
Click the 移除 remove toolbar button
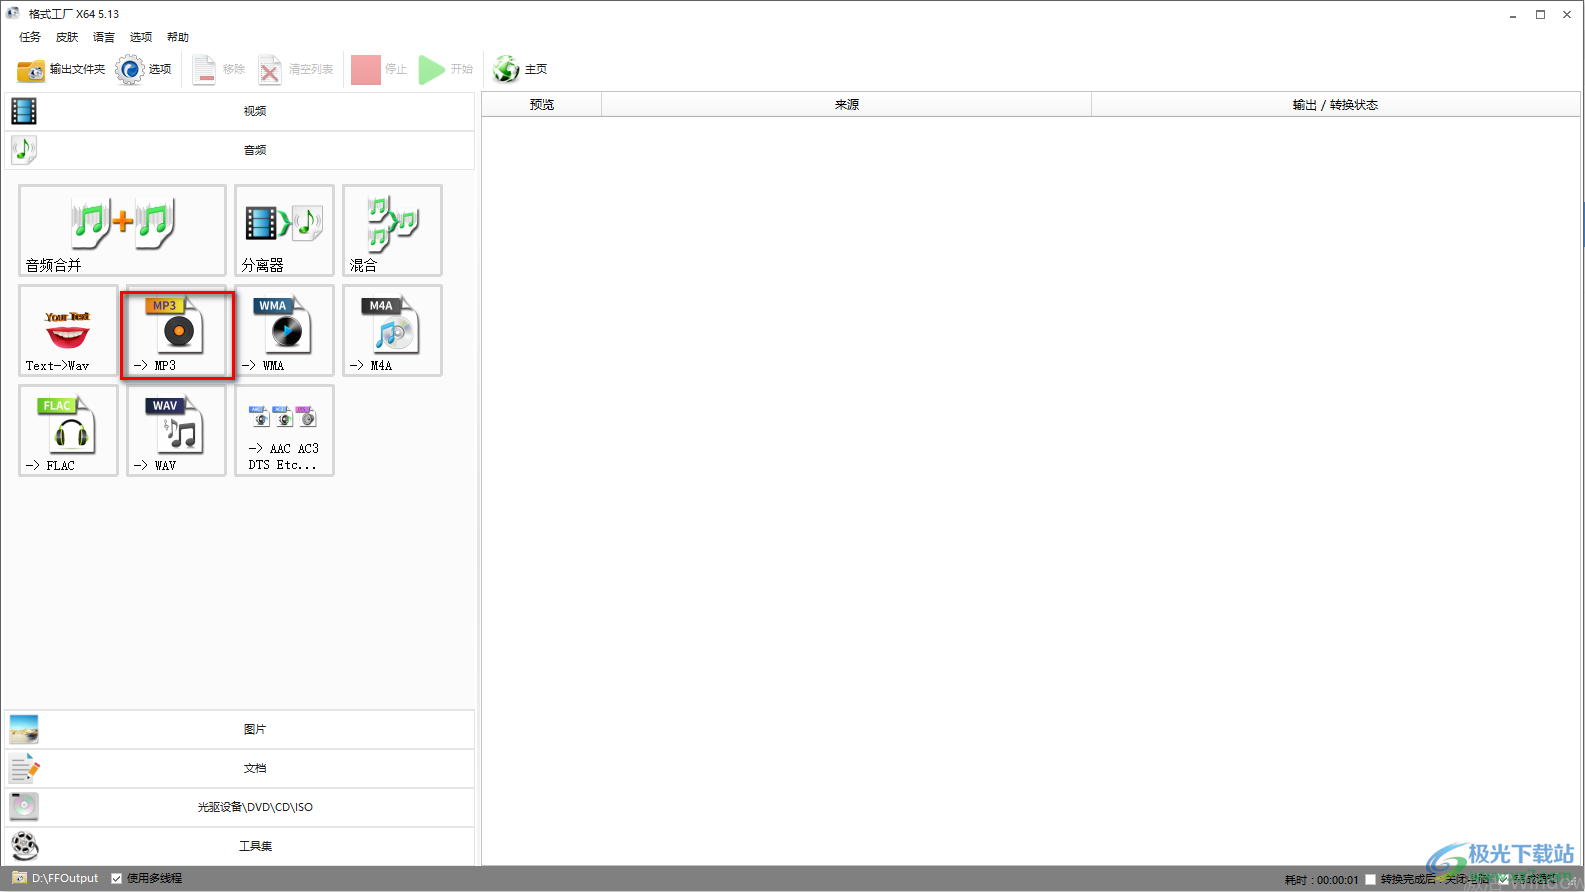[219, 69]
